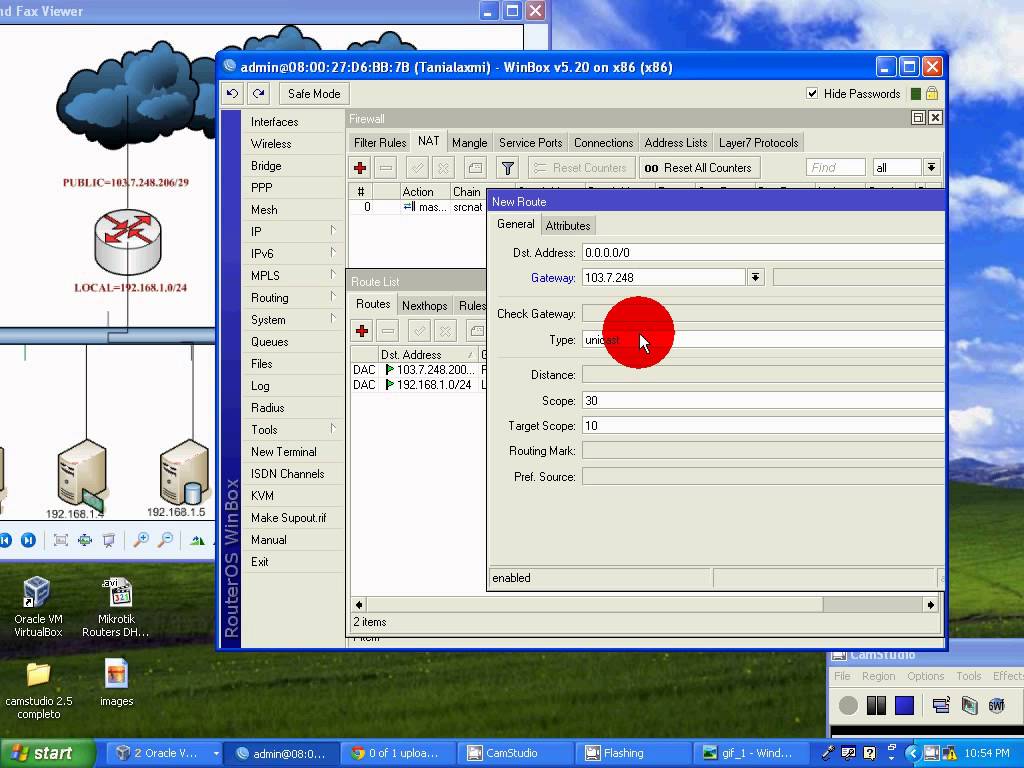Click the CamStudio blue stop button

pyautogui.click(x=904, y=705)
